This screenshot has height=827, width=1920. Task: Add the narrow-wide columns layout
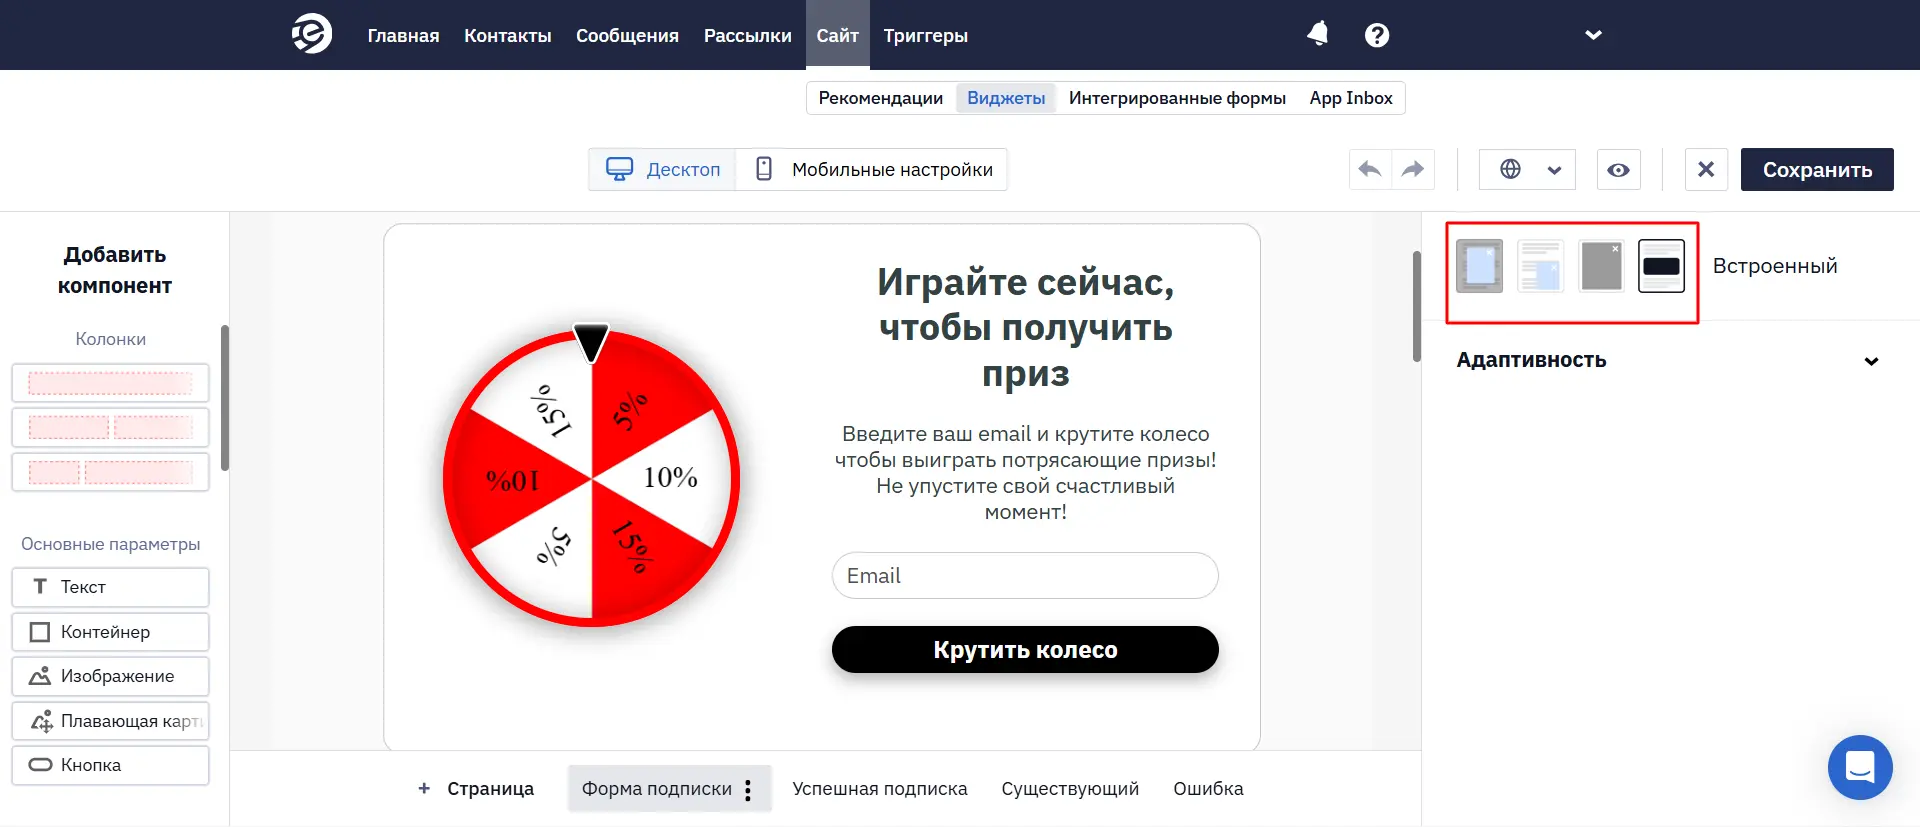(110, 472)
